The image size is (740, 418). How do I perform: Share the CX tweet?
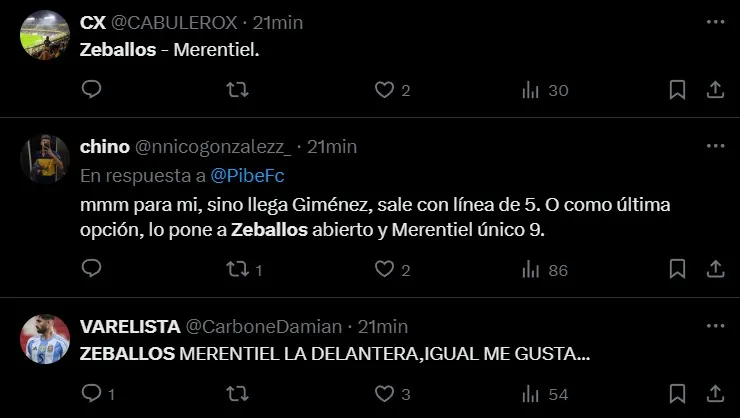tap(715, 90)
